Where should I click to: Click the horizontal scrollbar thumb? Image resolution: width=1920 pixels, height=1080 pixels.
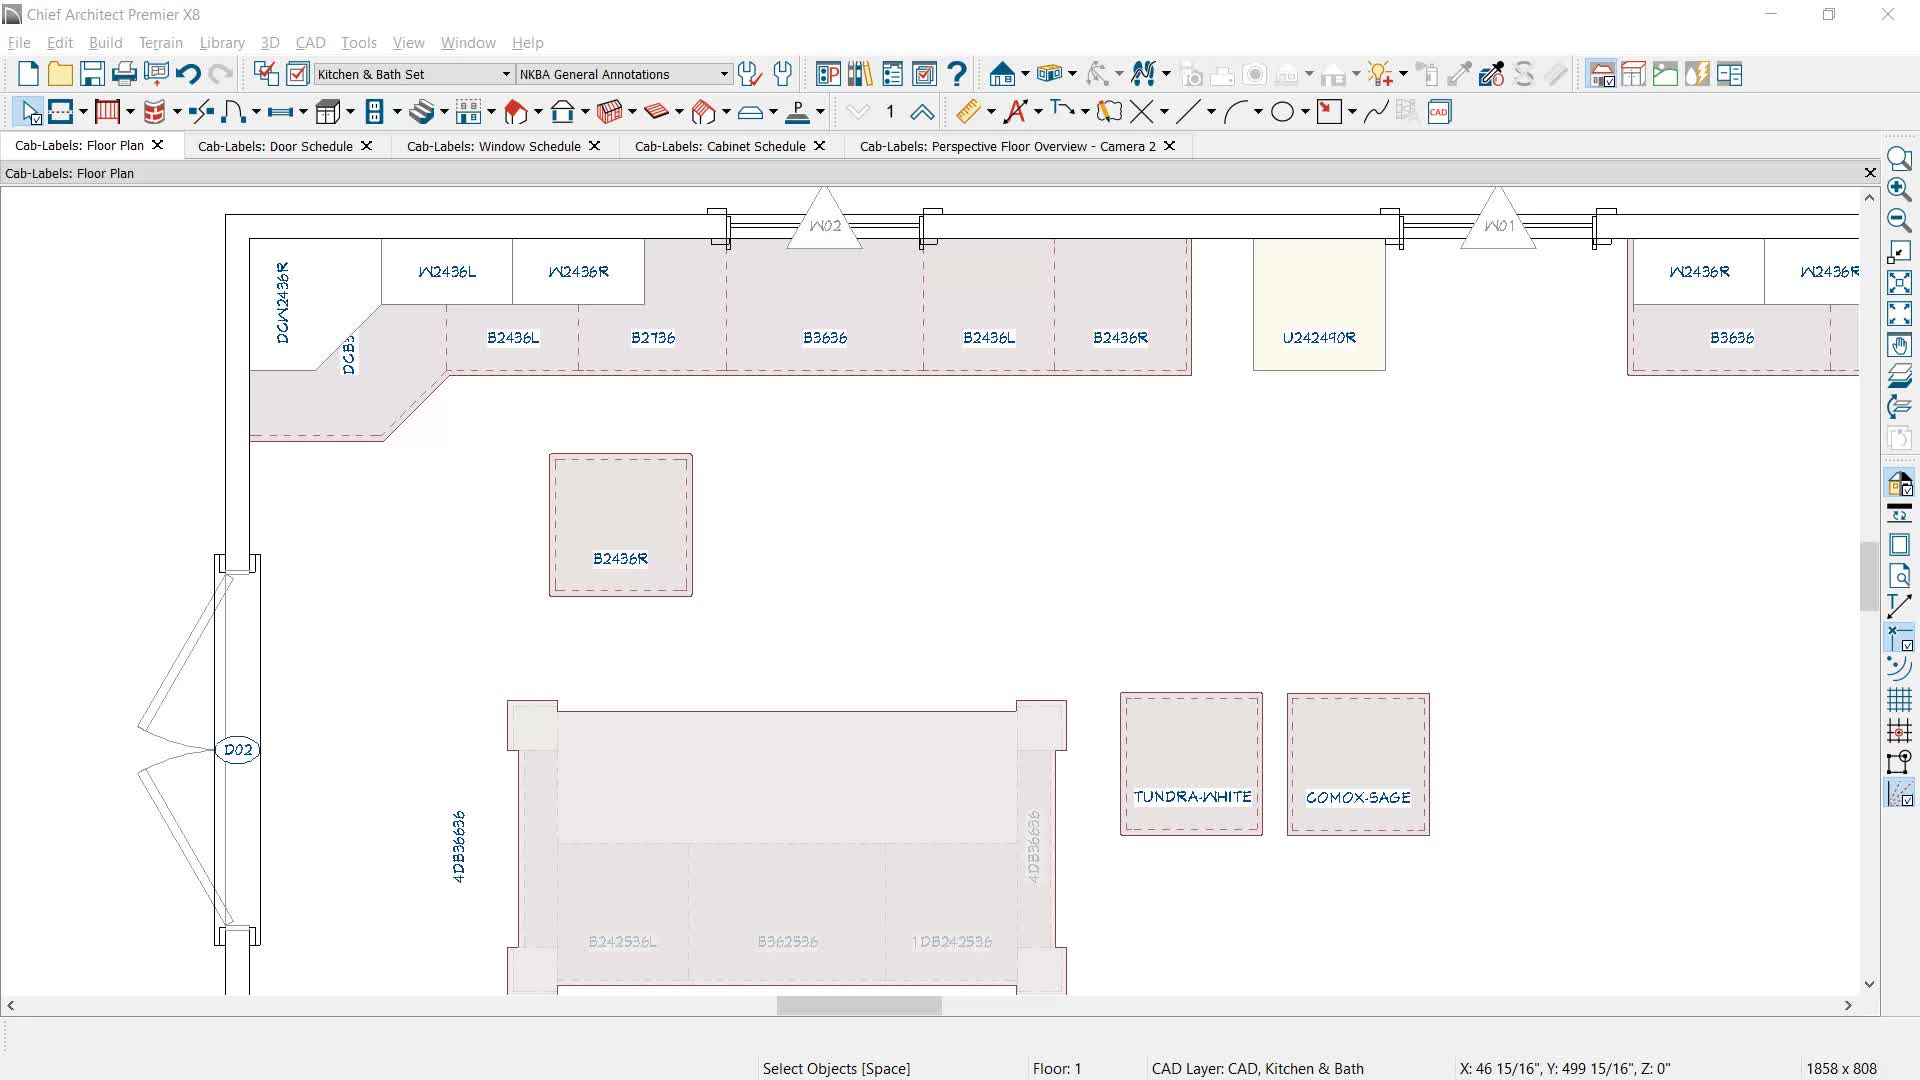(x=859, y=1006)
